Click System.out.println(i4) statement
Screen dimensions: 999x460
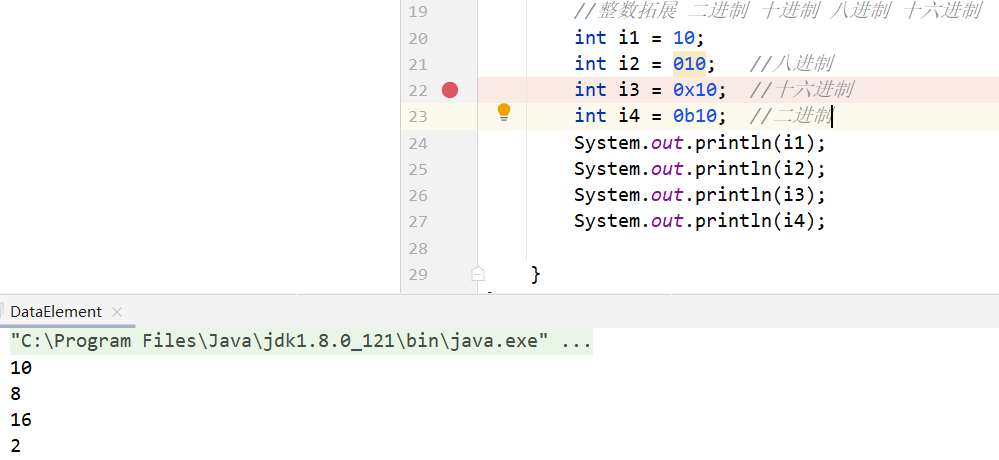700,221
